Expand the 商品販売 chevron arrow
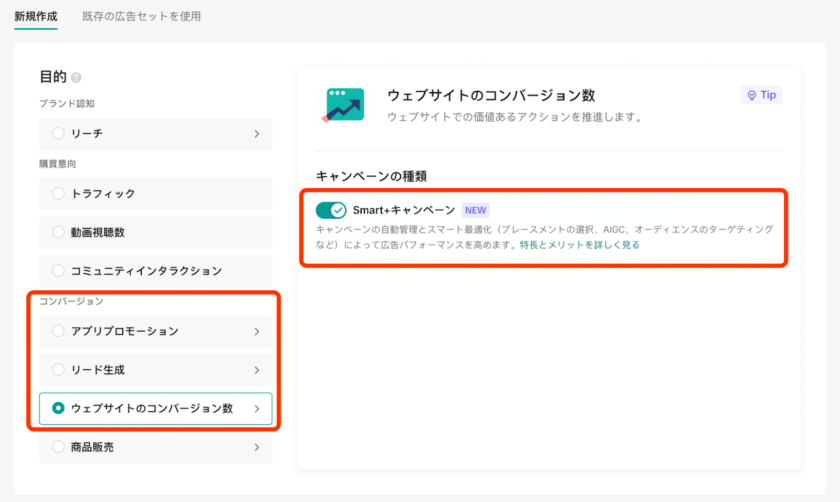The image size is (840, 502). click(256, 447)
